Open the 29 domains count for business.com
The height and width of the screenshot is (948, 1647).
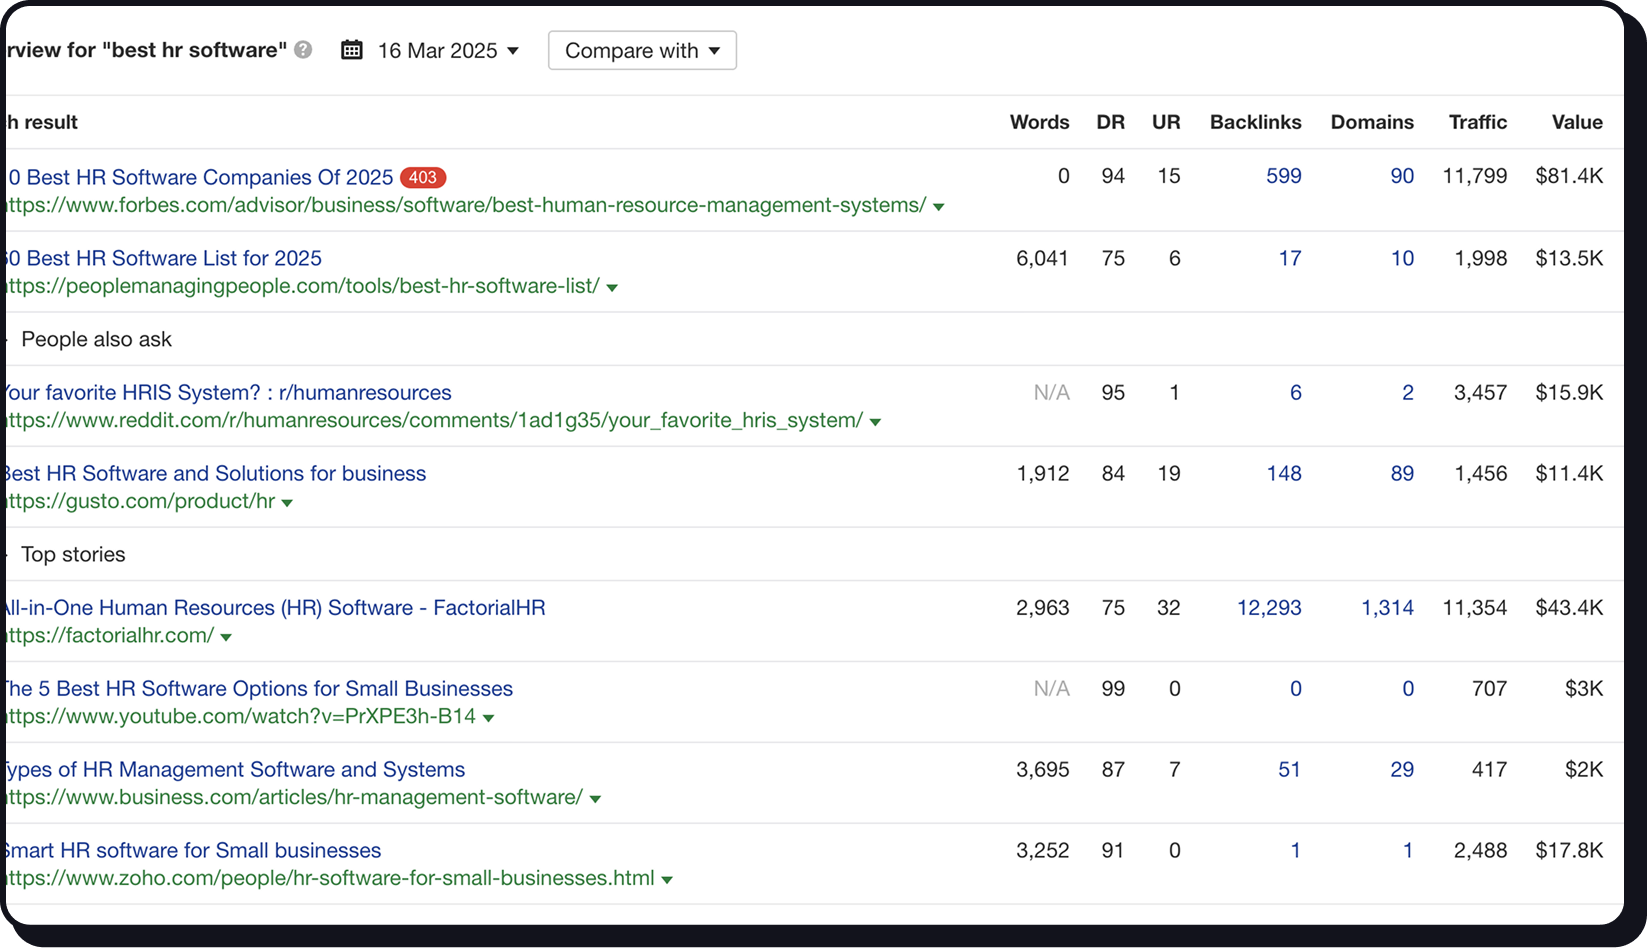pyautogui.click(x=1402, y=770)
